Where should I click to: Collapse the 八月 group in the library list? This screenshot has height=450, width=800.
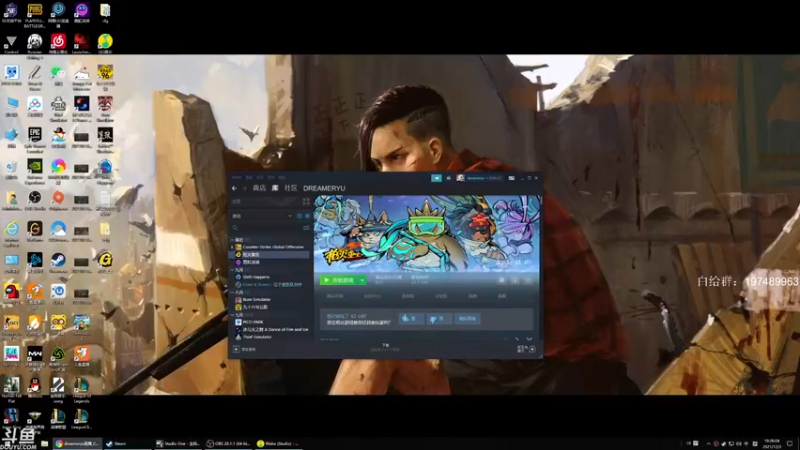click(x=232, y=292)
